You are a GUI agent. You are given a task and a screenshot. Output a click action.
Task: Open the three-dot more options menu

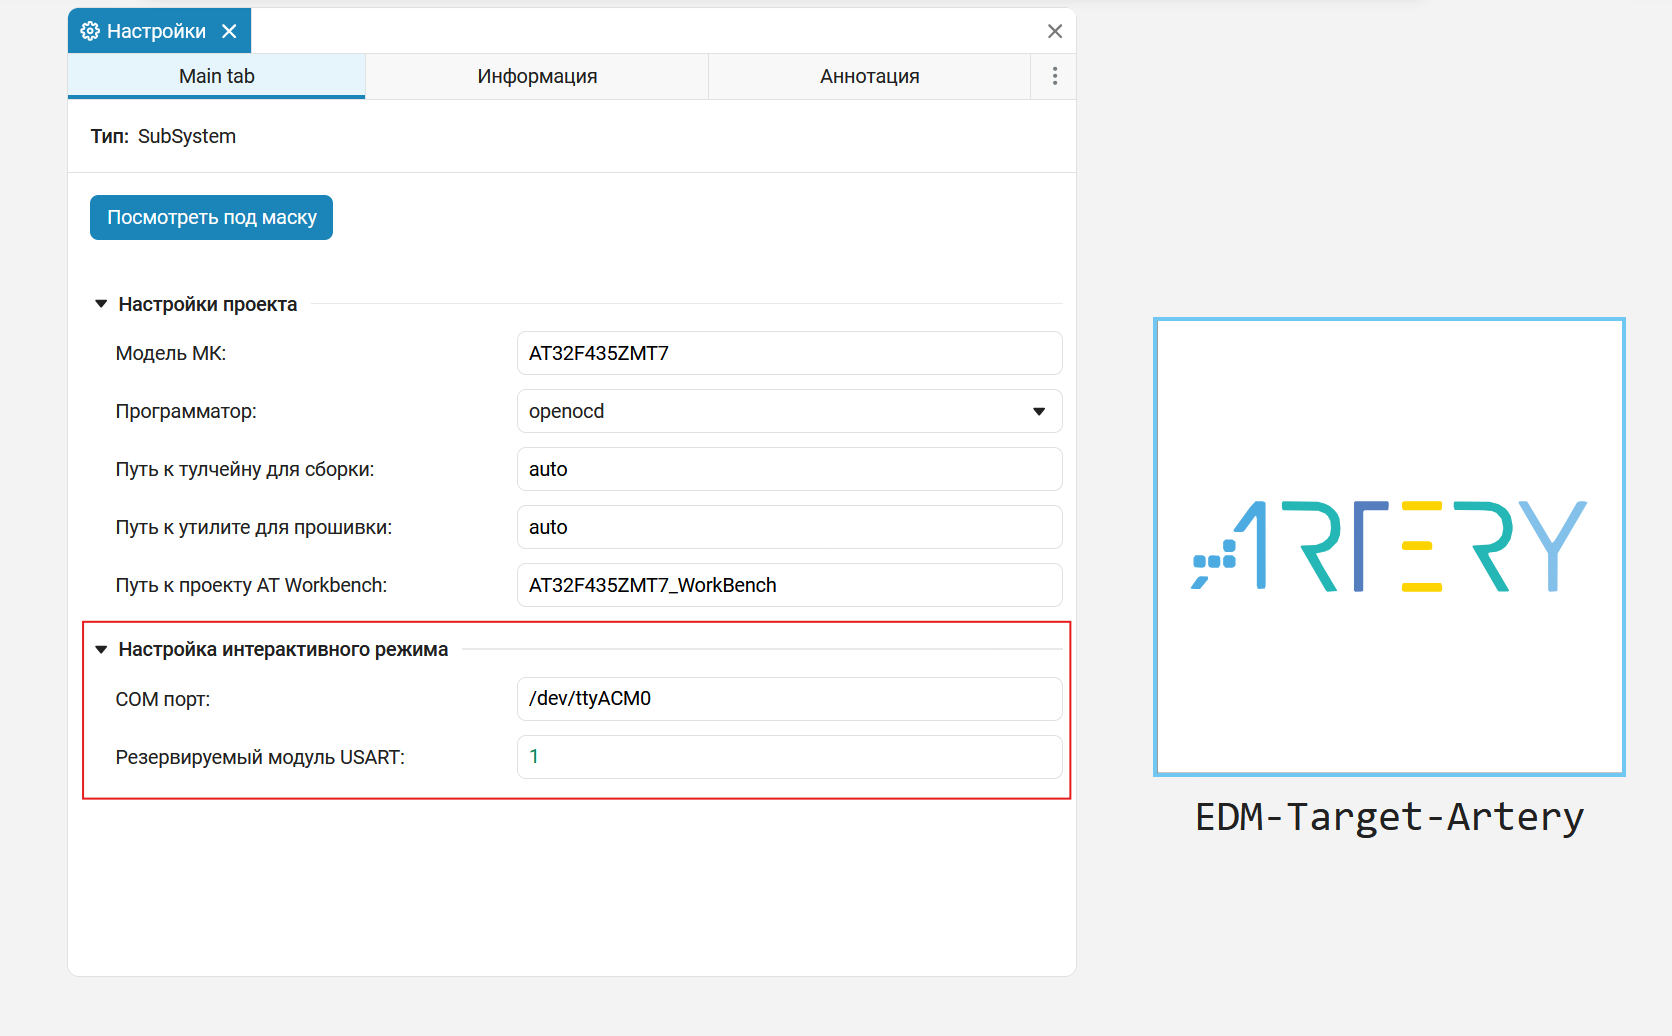(x=1055, y=76)
